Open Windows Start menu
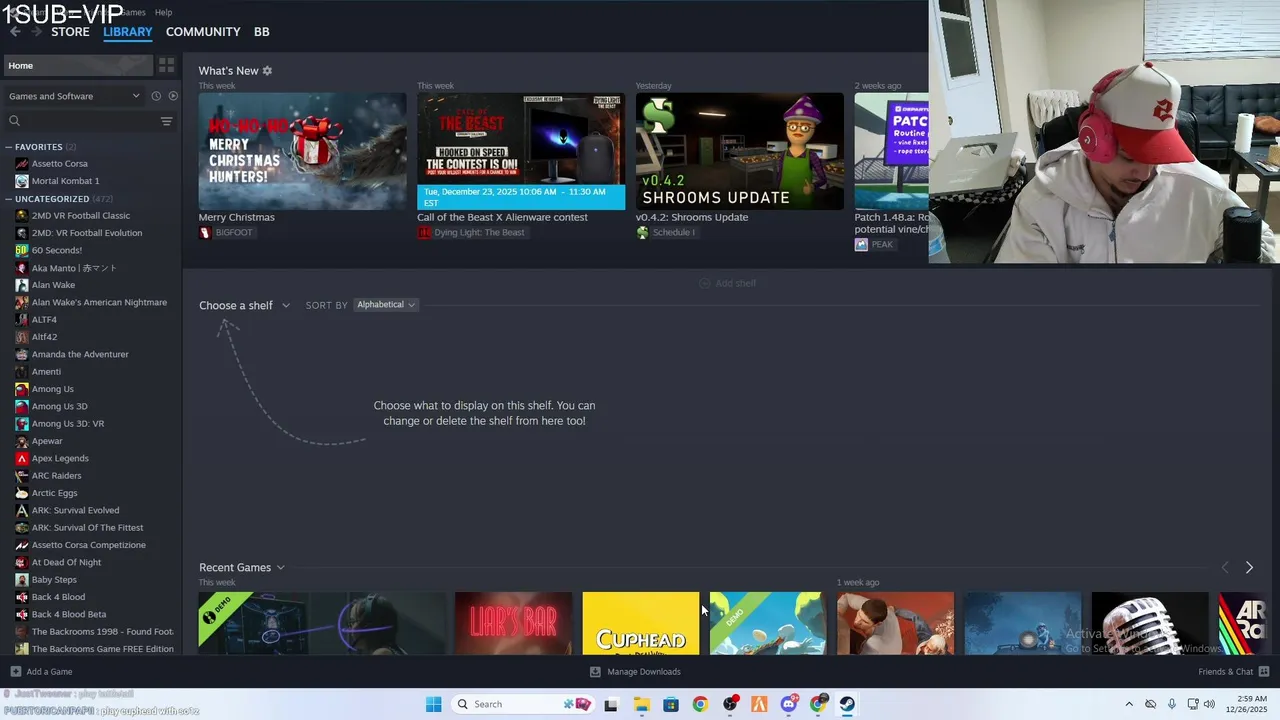1280x720 pixels. [x=433, y=704]
